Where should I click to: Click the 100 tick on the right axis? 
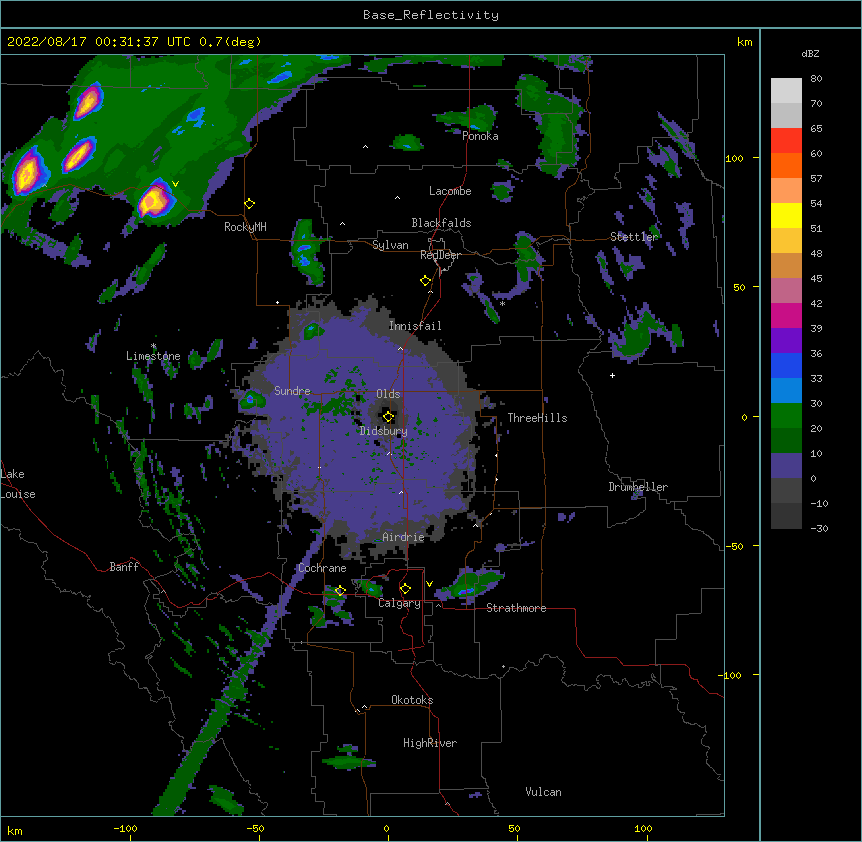(x=734, y=158)
